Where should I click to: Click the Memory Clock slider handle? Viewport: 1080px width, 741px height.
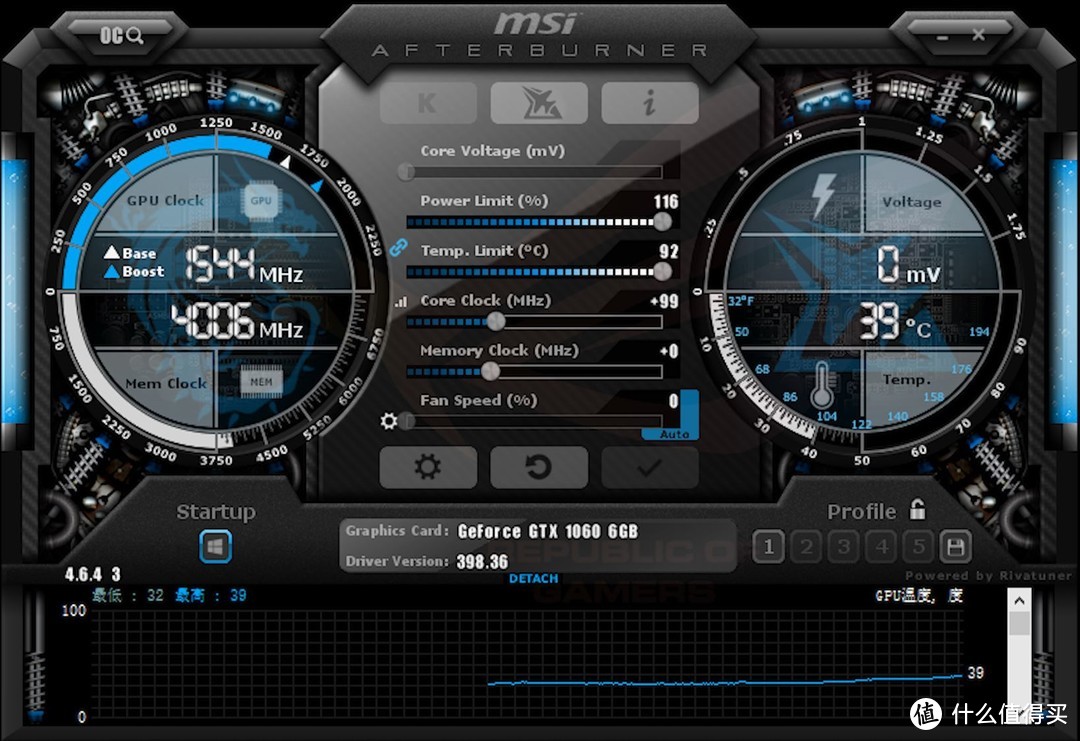490,372
